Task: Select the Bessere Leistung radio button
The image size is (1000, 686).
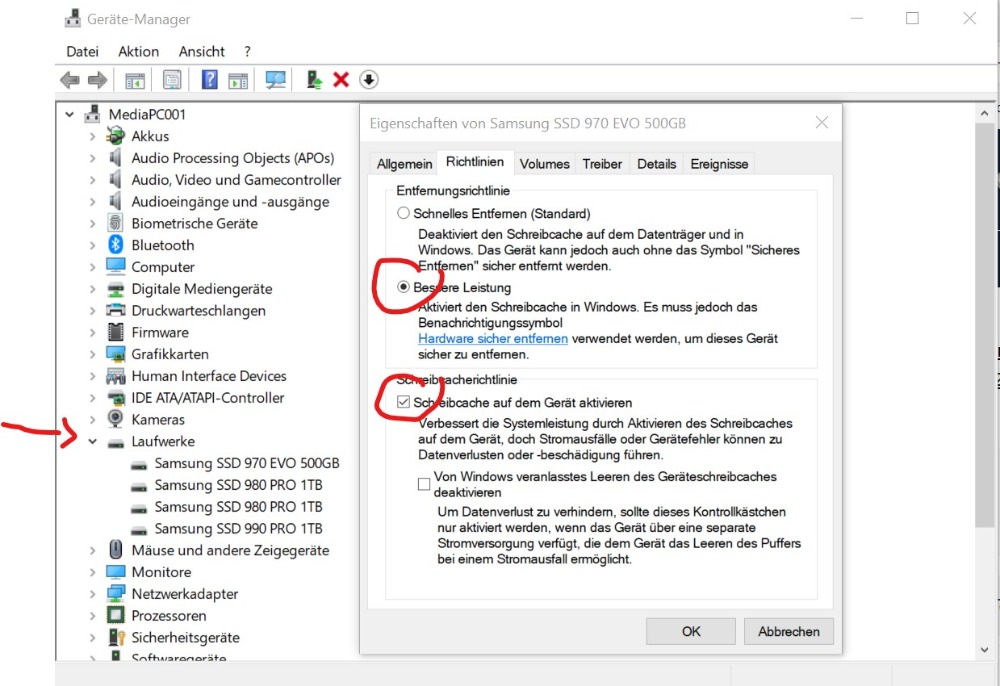Action: pyautogui.click(x=403, y=287)
